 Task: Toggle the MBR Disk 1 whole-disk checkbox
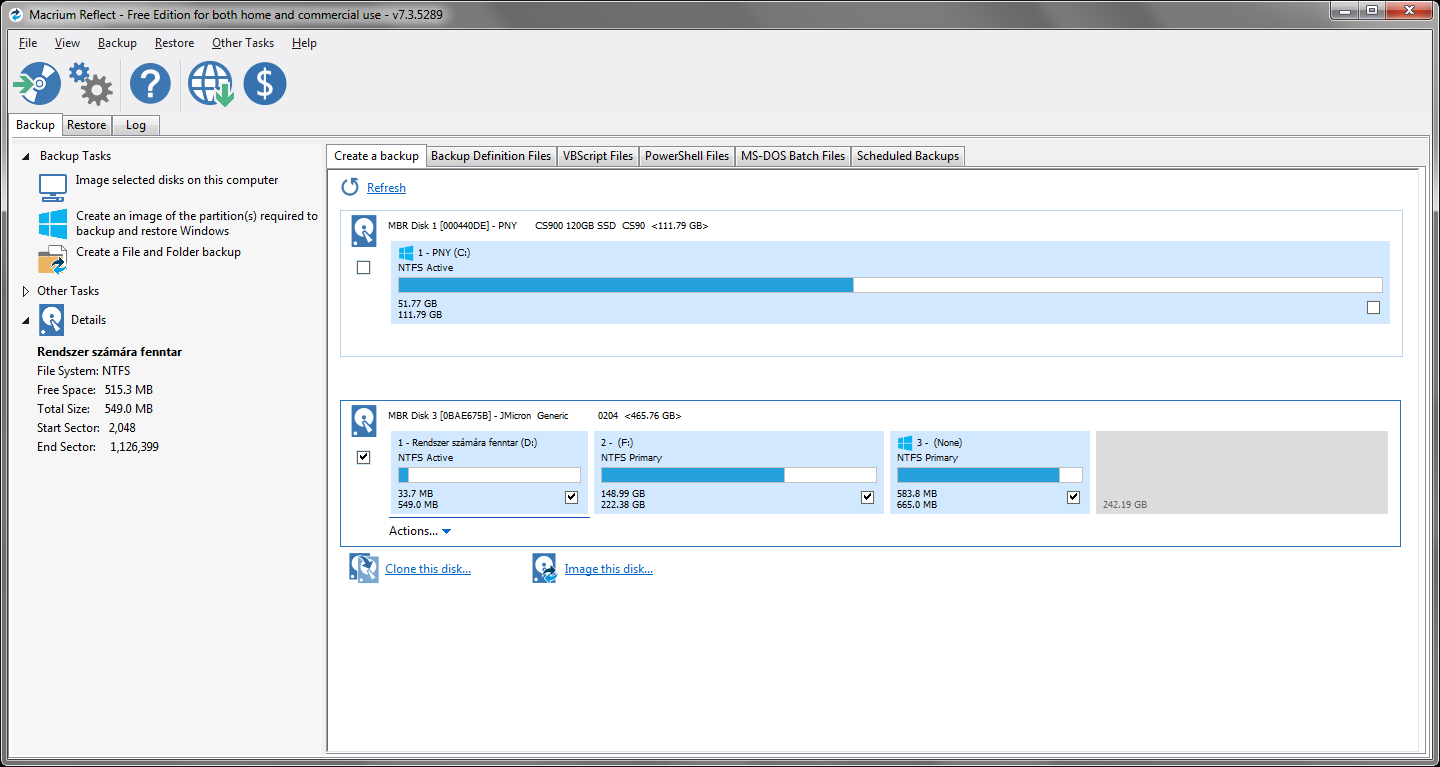(x=363, y=268)
